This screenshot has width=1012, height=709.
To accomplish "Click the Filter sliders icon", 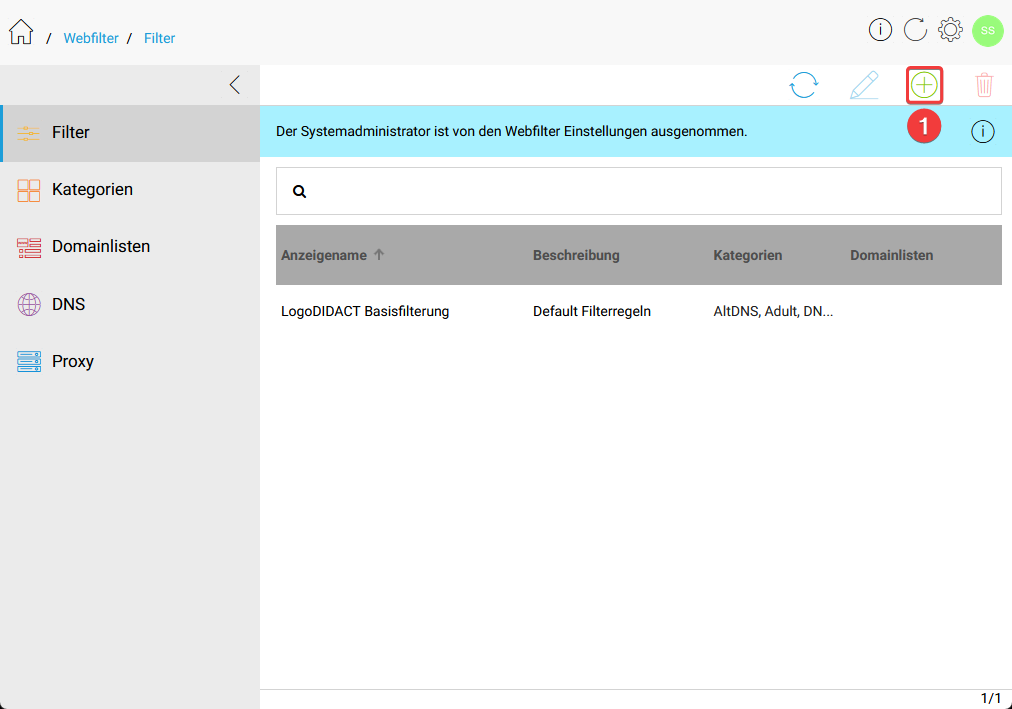I will [x=28, y=134].
